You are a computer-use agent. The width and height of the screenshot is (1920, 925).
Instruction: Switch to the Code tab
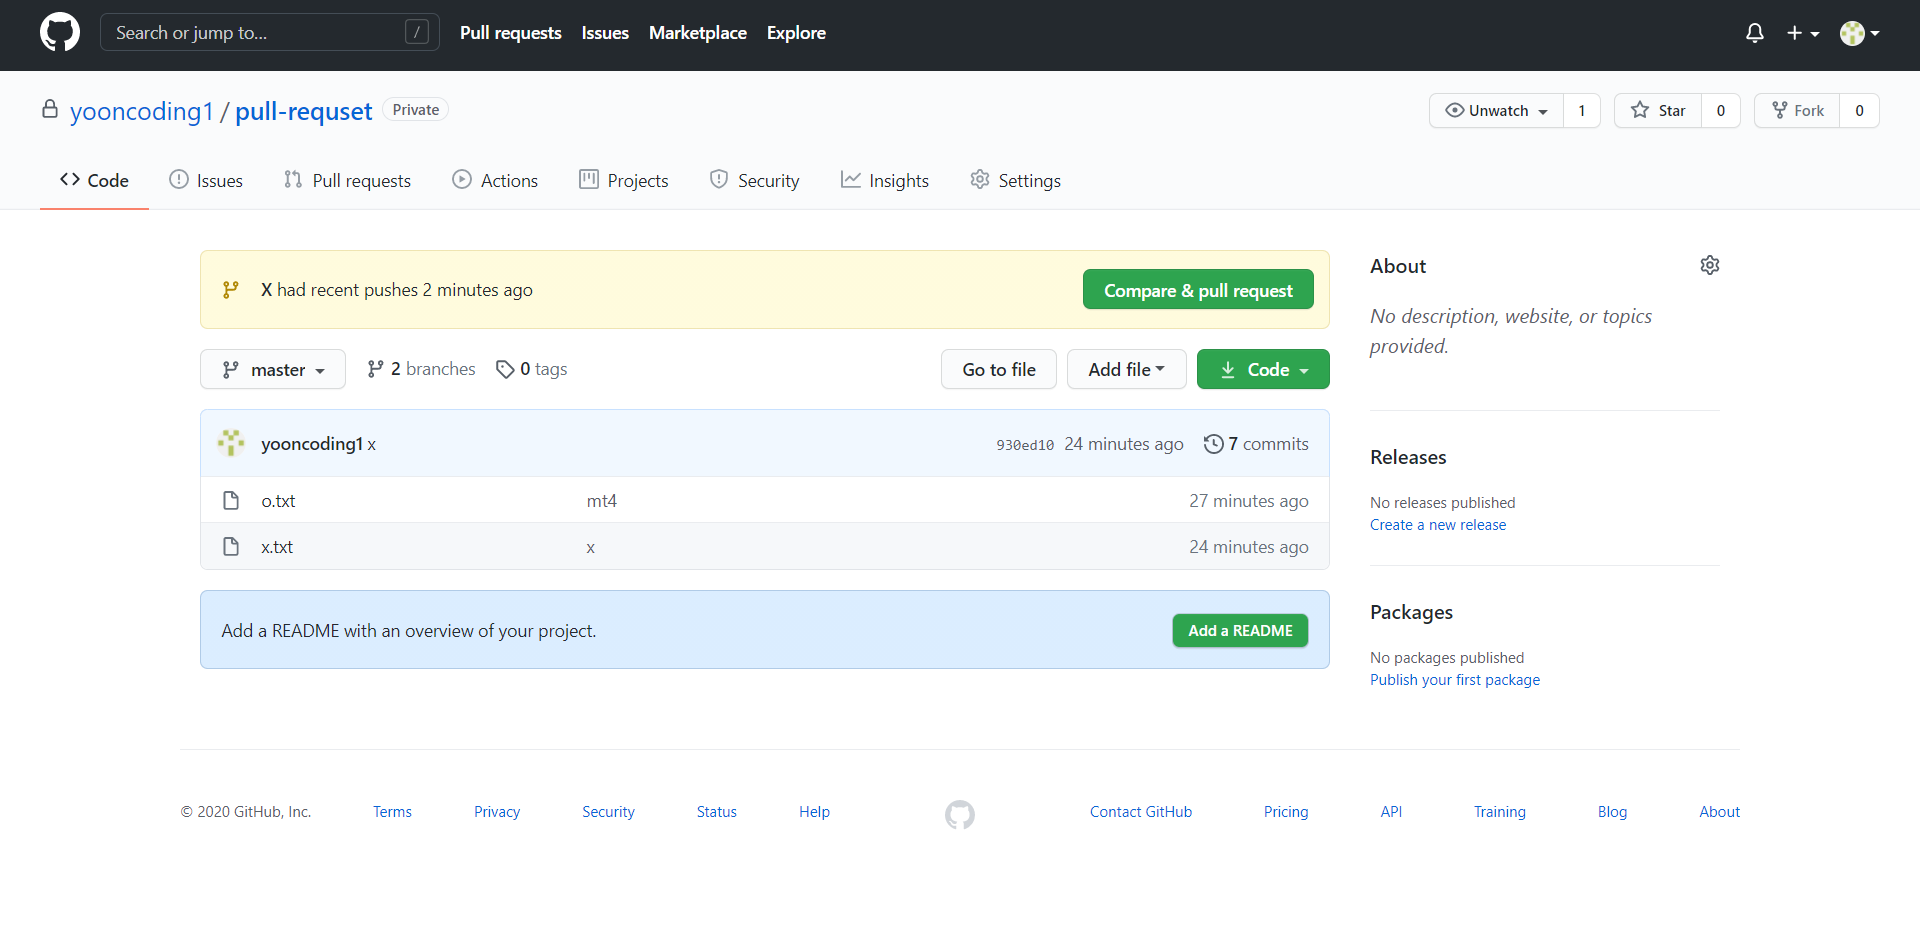(94, 180)
